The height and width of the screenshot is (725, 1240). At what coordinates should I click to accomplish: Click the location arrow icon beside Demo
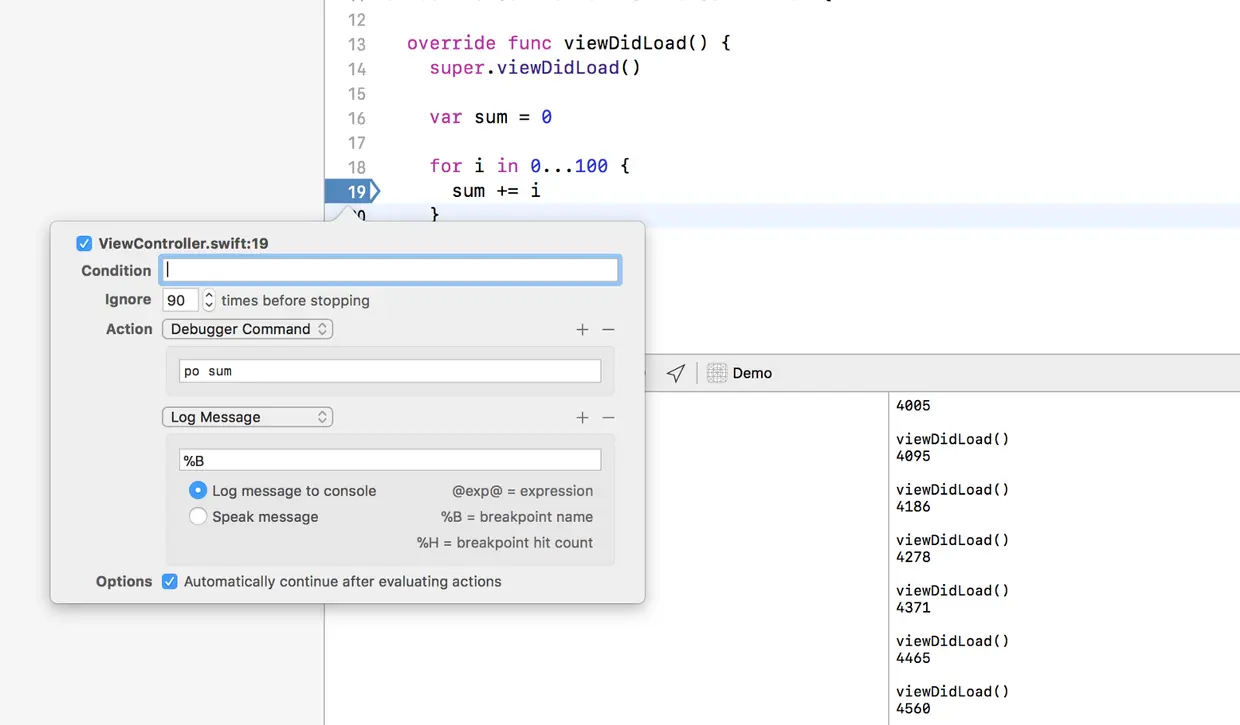pos(676,373)
